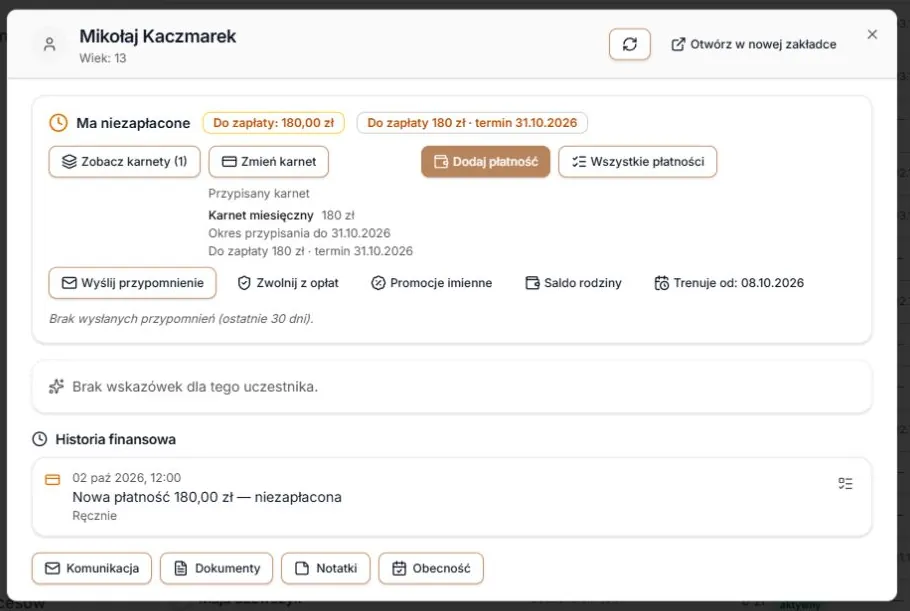Click the 'Ma niezapłacone' status label
This screenshot has width=910, height=611.
click(133, 123)
